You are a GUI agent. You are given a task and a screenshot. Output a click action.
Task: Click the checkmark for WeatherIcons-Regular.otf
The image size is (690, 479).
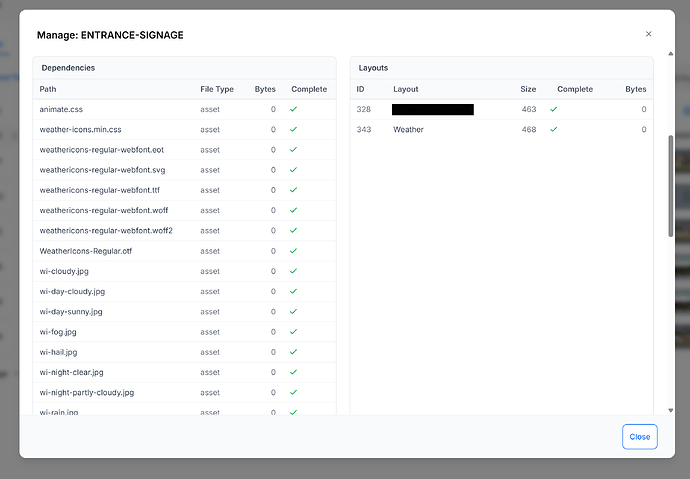coord(294,251)
